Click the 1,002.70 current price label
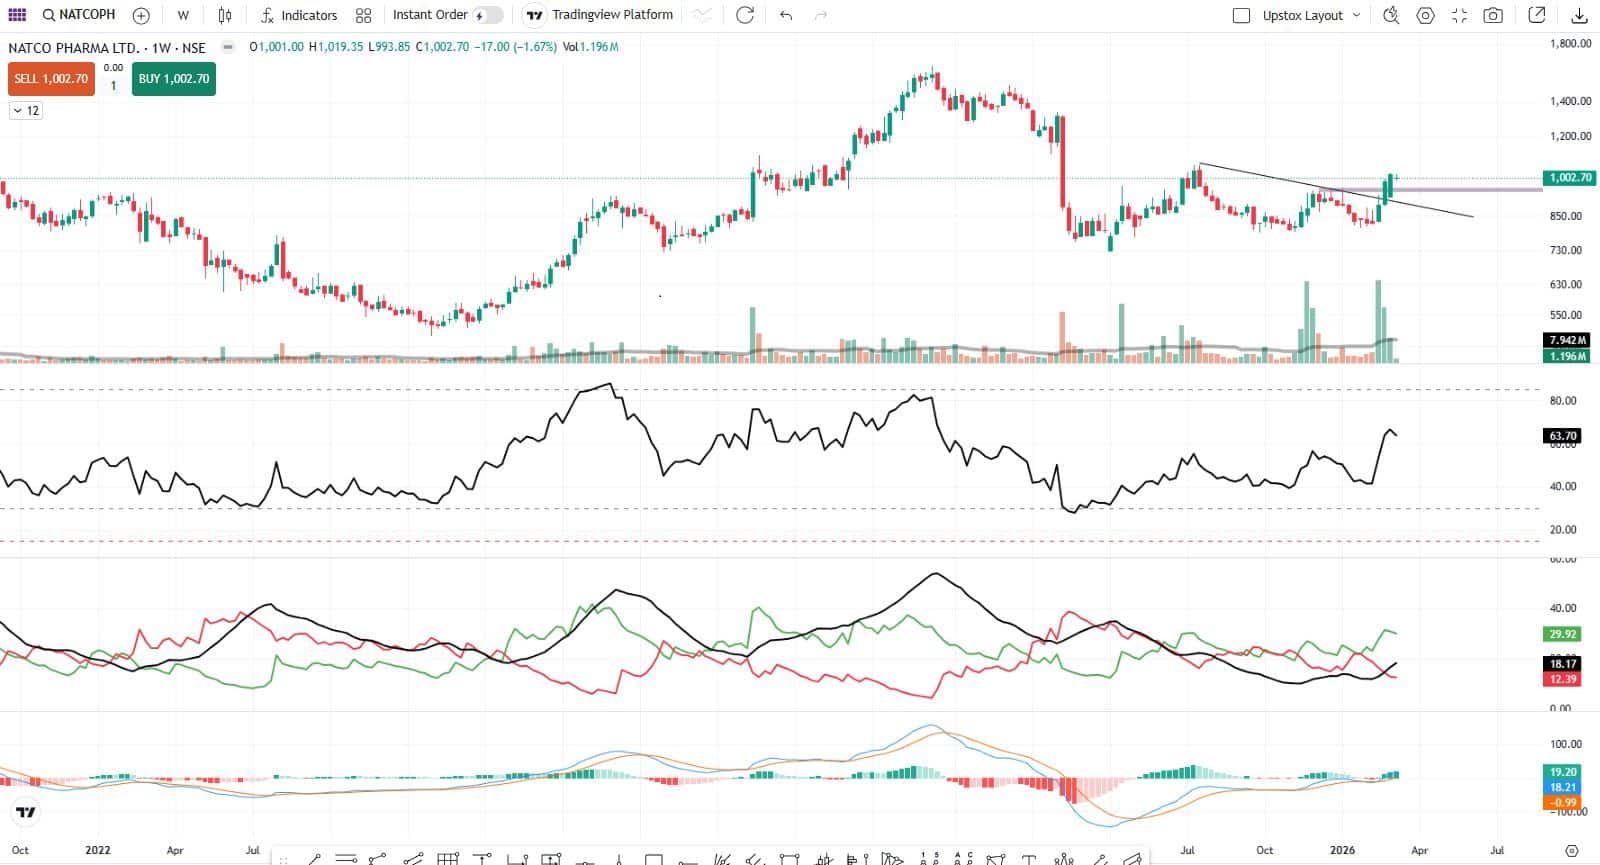Screen dimensions: 1600x865 coord(1569,177)
